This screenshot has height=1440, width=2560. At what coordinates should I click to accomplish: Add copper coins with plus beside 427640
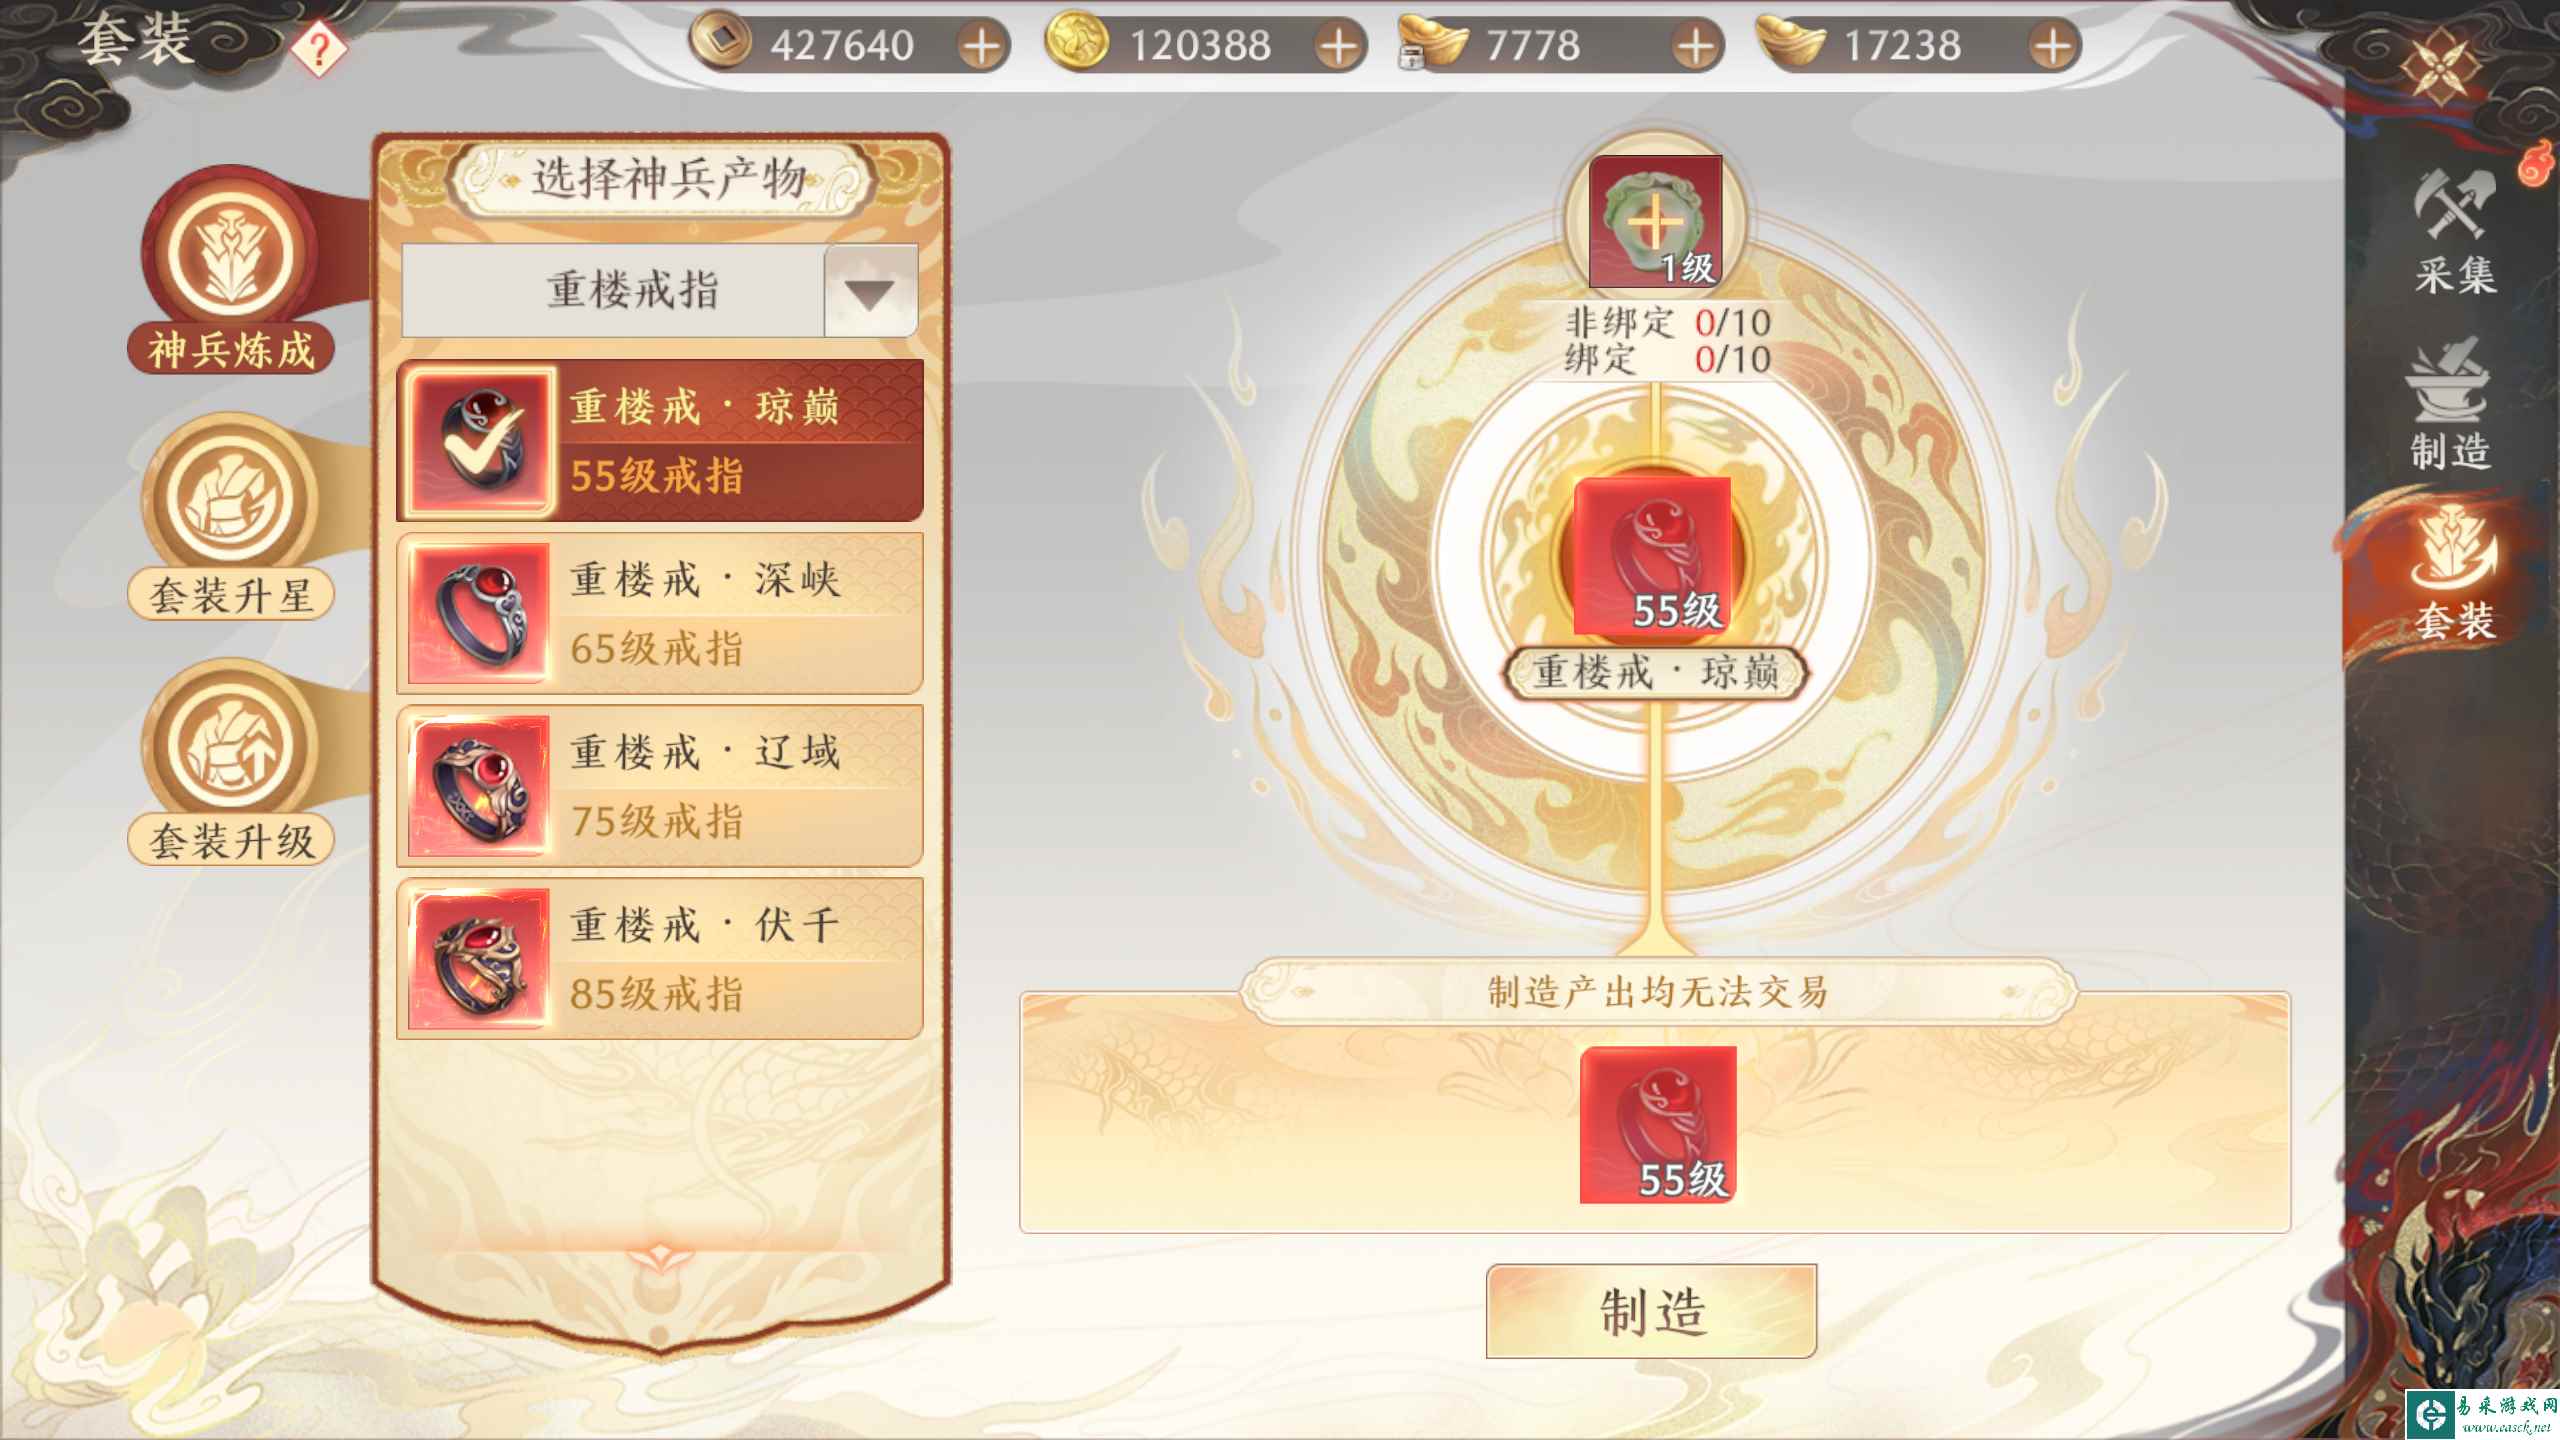pos(982,46)
